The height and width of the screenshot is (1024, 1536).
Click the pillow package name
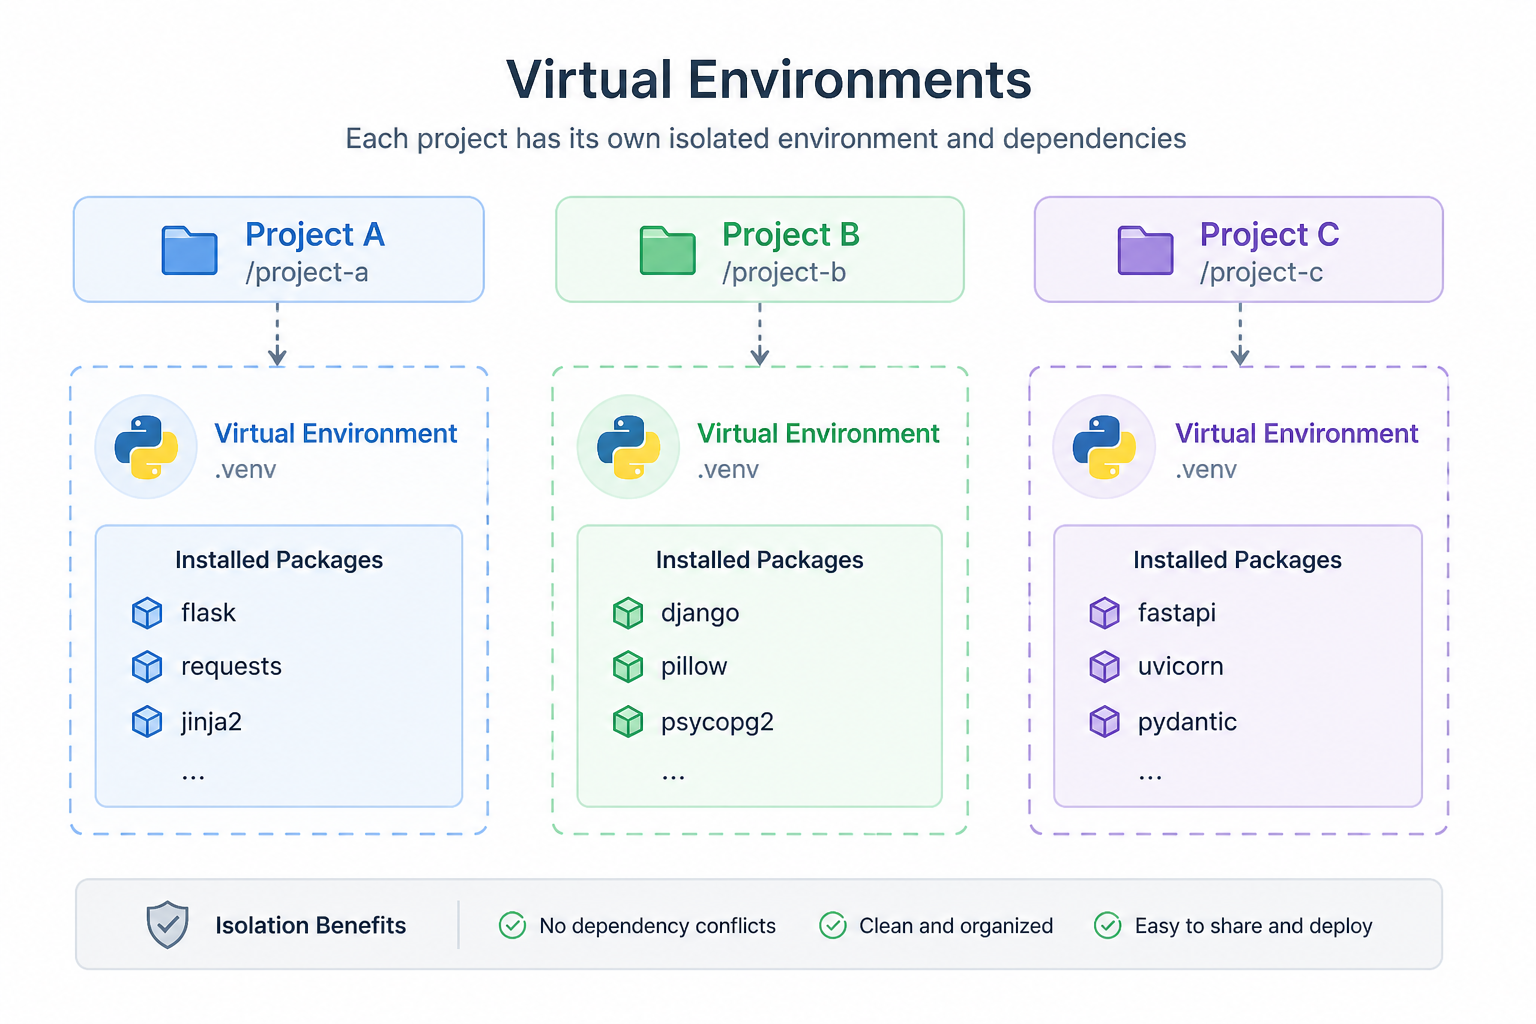(x=694, y=667)
